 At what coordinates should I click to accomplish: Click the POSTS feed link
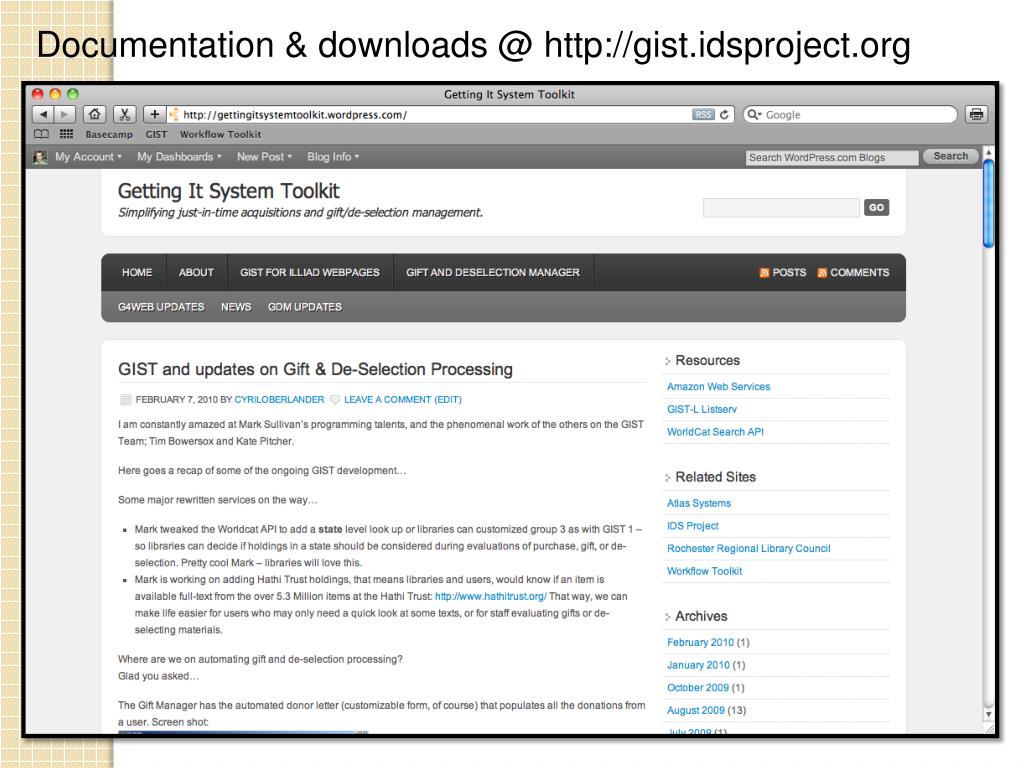pos(789,272)
